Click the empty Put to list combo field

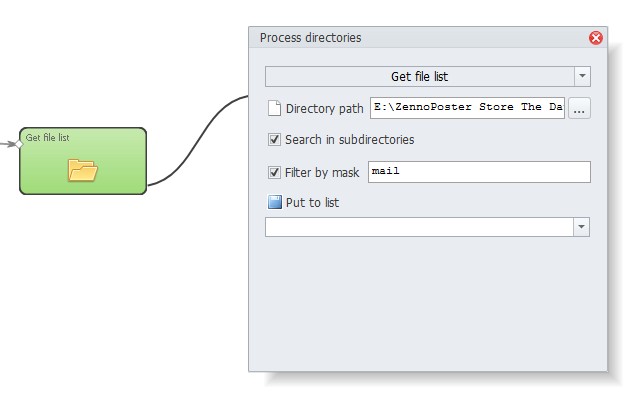[419, 227]
